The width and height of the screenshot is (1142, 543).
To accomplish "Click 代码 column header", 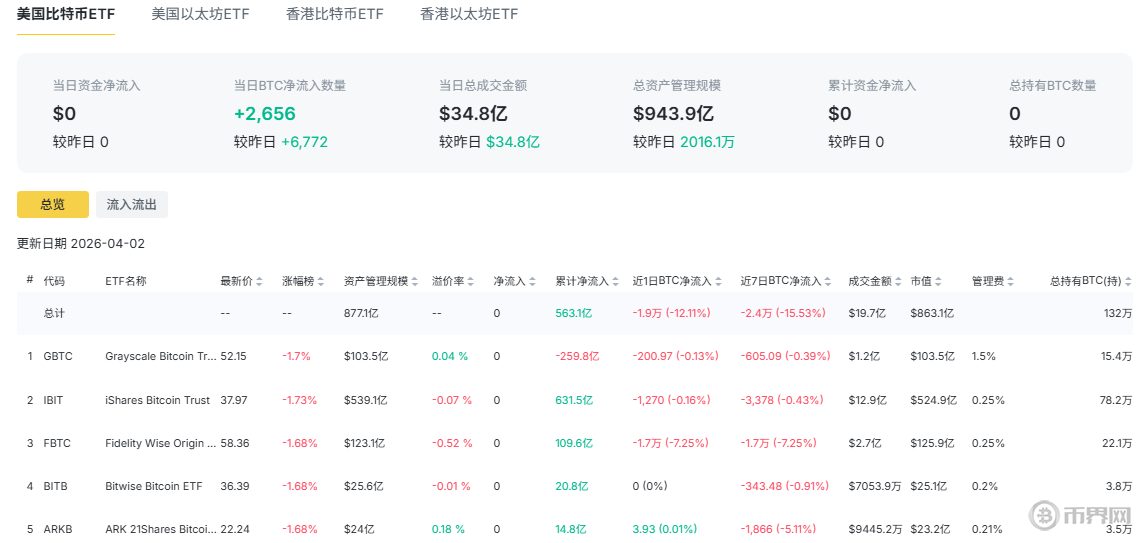I will point(54,282).
